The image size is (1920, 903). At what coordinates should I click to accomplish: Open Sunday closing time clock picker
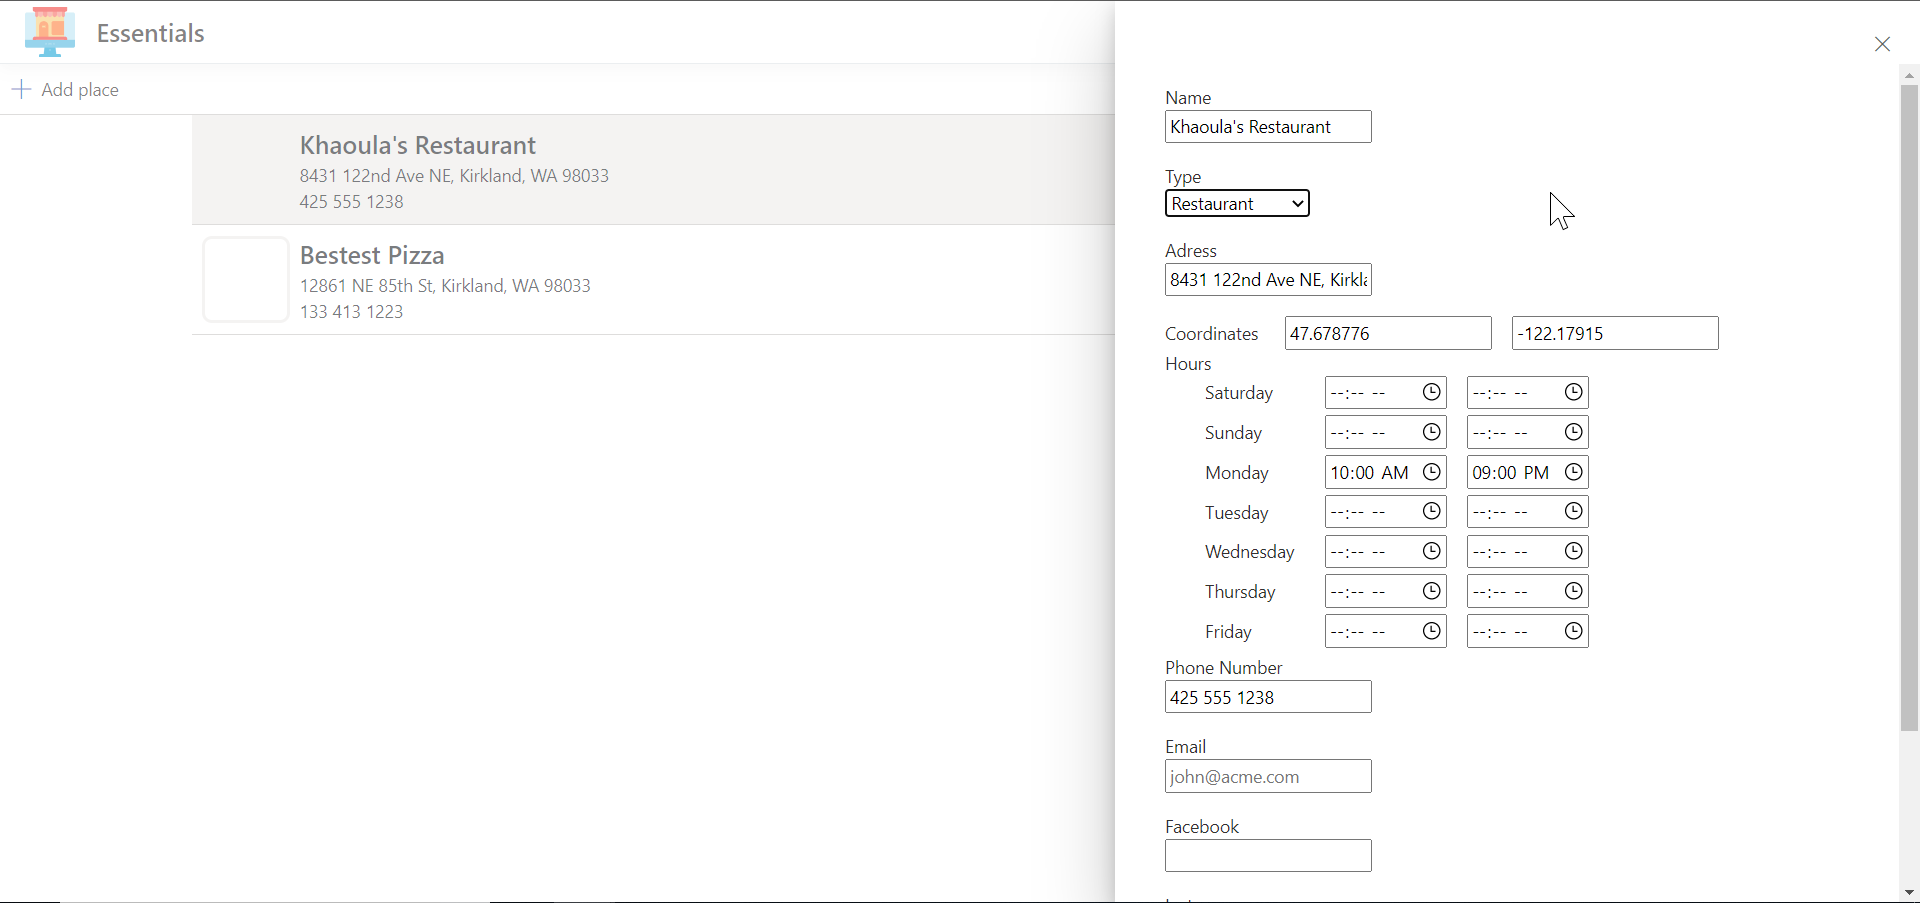[1574, 433]
